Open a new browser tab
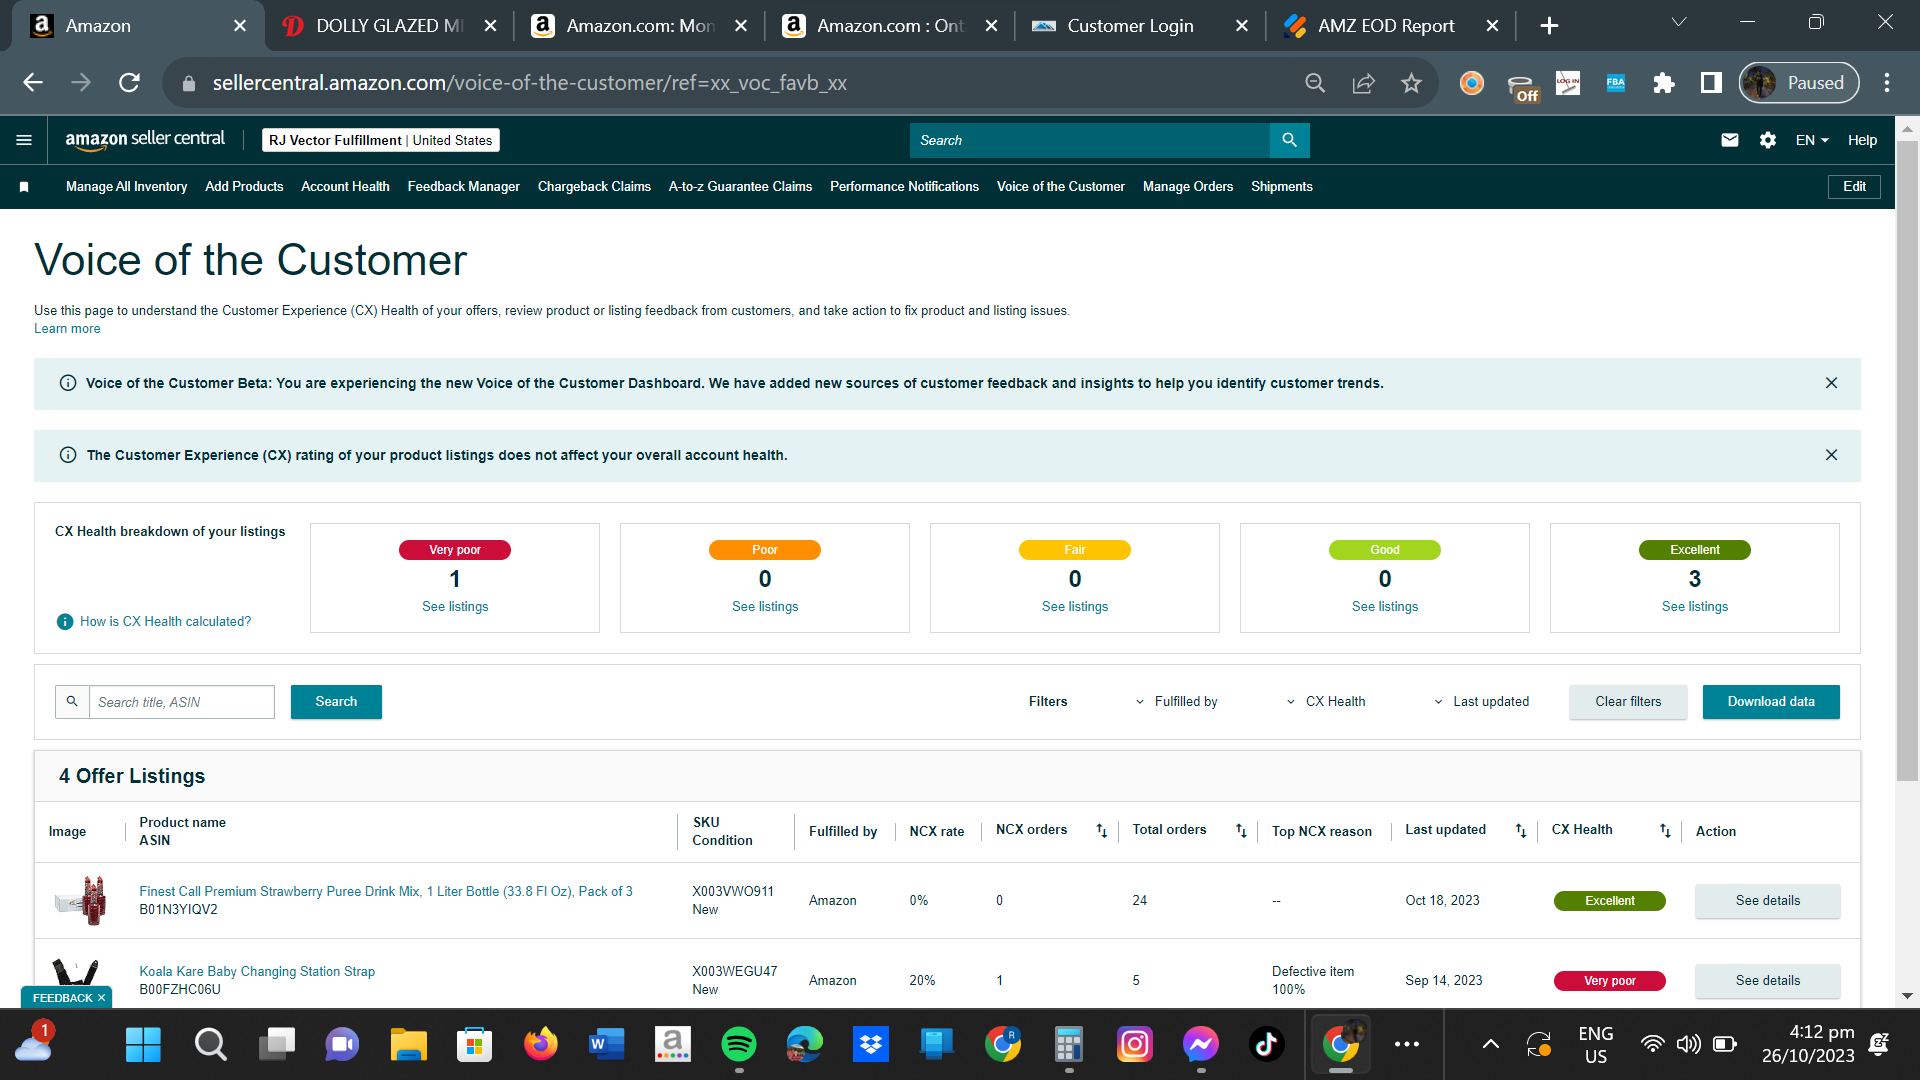This screenshot has width=1920, height=1080. pyautogui.click(x=1549, y=26)
